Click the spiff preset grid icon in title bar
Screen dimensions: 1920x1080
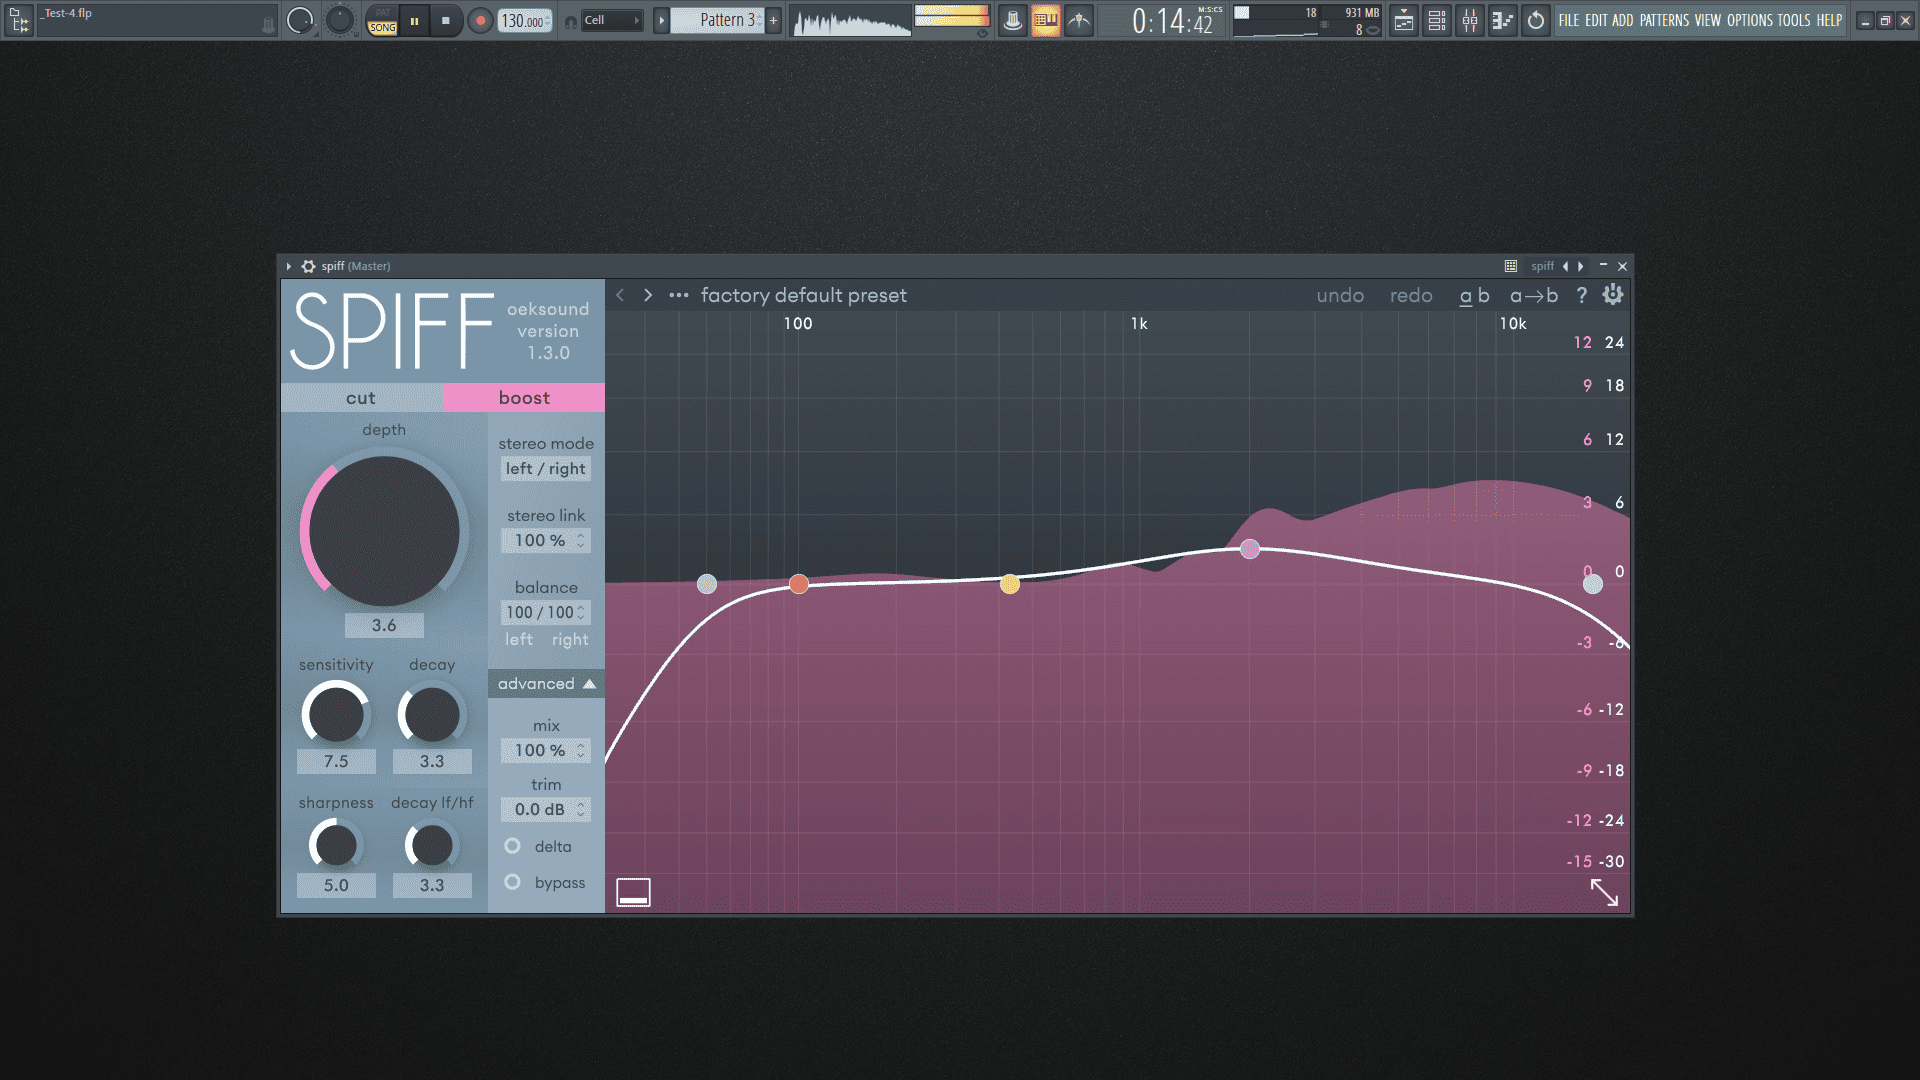pos(1511,266)
